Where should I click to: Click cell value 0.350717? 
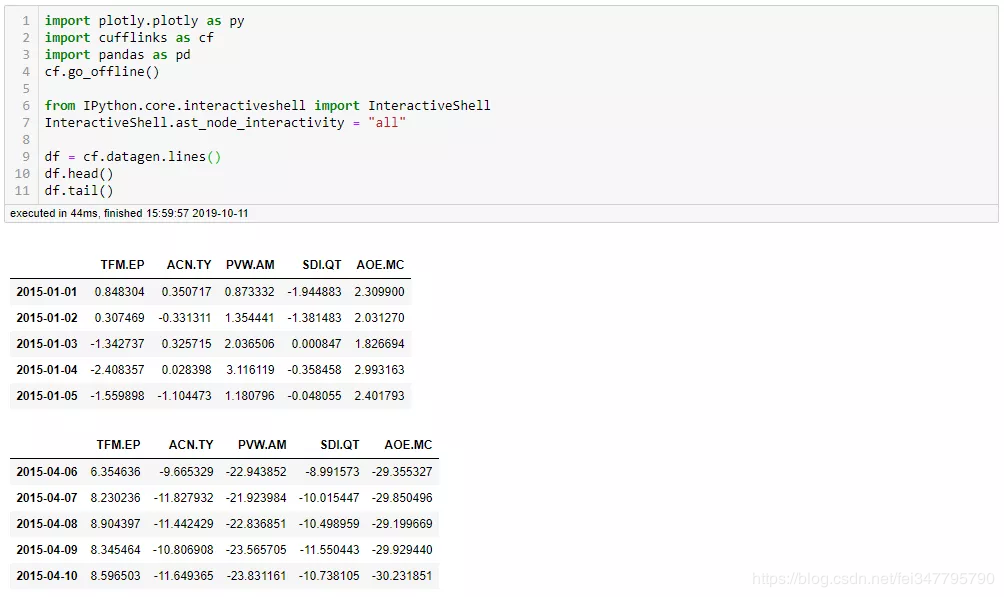point(186,291)
